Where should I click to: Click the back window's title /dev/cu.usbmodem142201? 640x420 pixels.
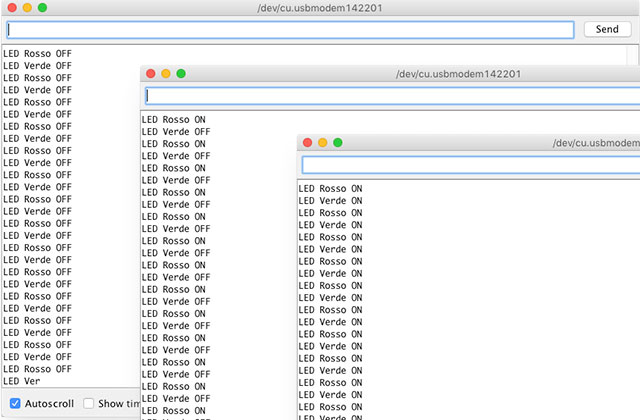point(319,8)
